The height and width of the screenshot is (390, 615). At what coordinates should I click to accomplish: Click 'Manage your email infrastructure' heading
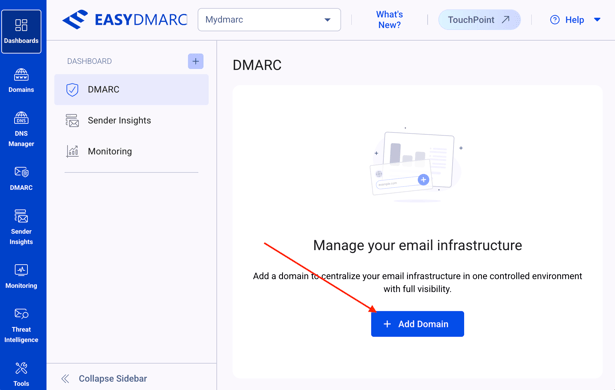pyautogui.click(x=417, y=245)
